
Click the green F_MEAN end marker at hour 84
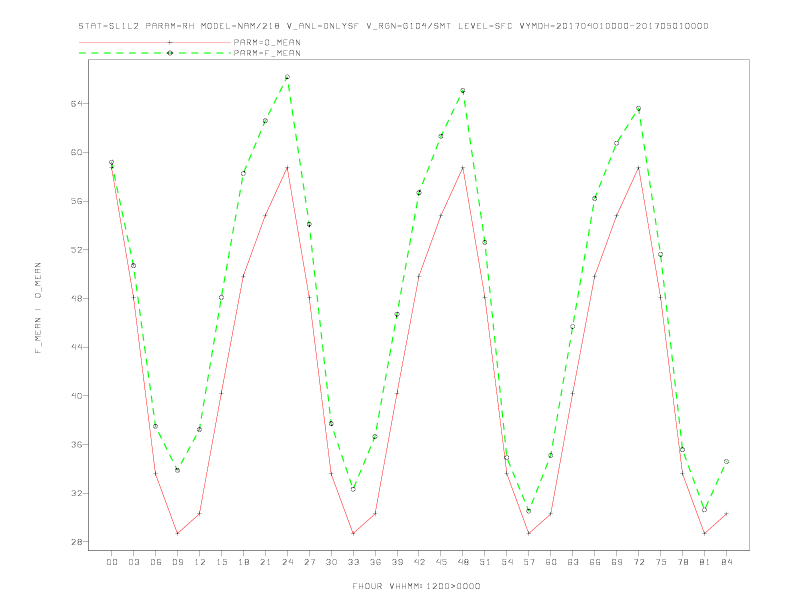(x=726, y=462)
